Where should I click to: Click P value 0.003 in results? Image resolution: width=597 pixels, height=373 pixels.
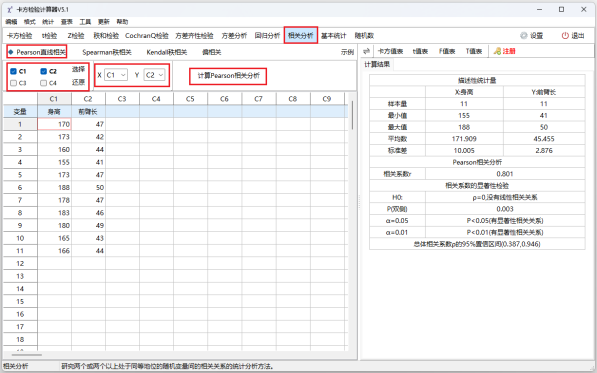pyautogui.click(x=505, y=209)
